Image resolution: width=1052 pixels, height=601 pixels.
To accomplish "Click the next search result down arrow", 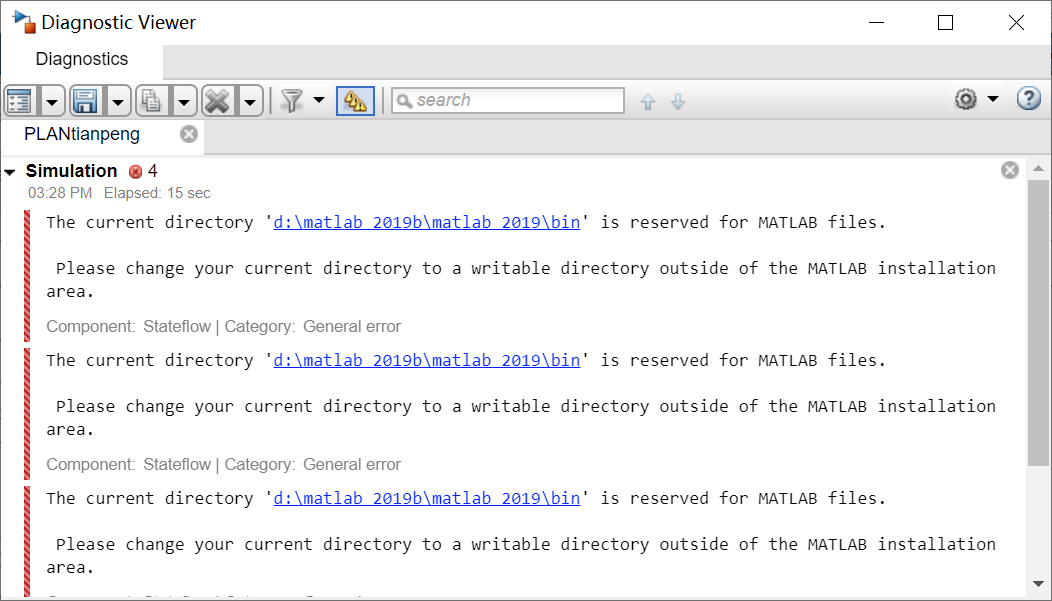I will tap(678, 101).
